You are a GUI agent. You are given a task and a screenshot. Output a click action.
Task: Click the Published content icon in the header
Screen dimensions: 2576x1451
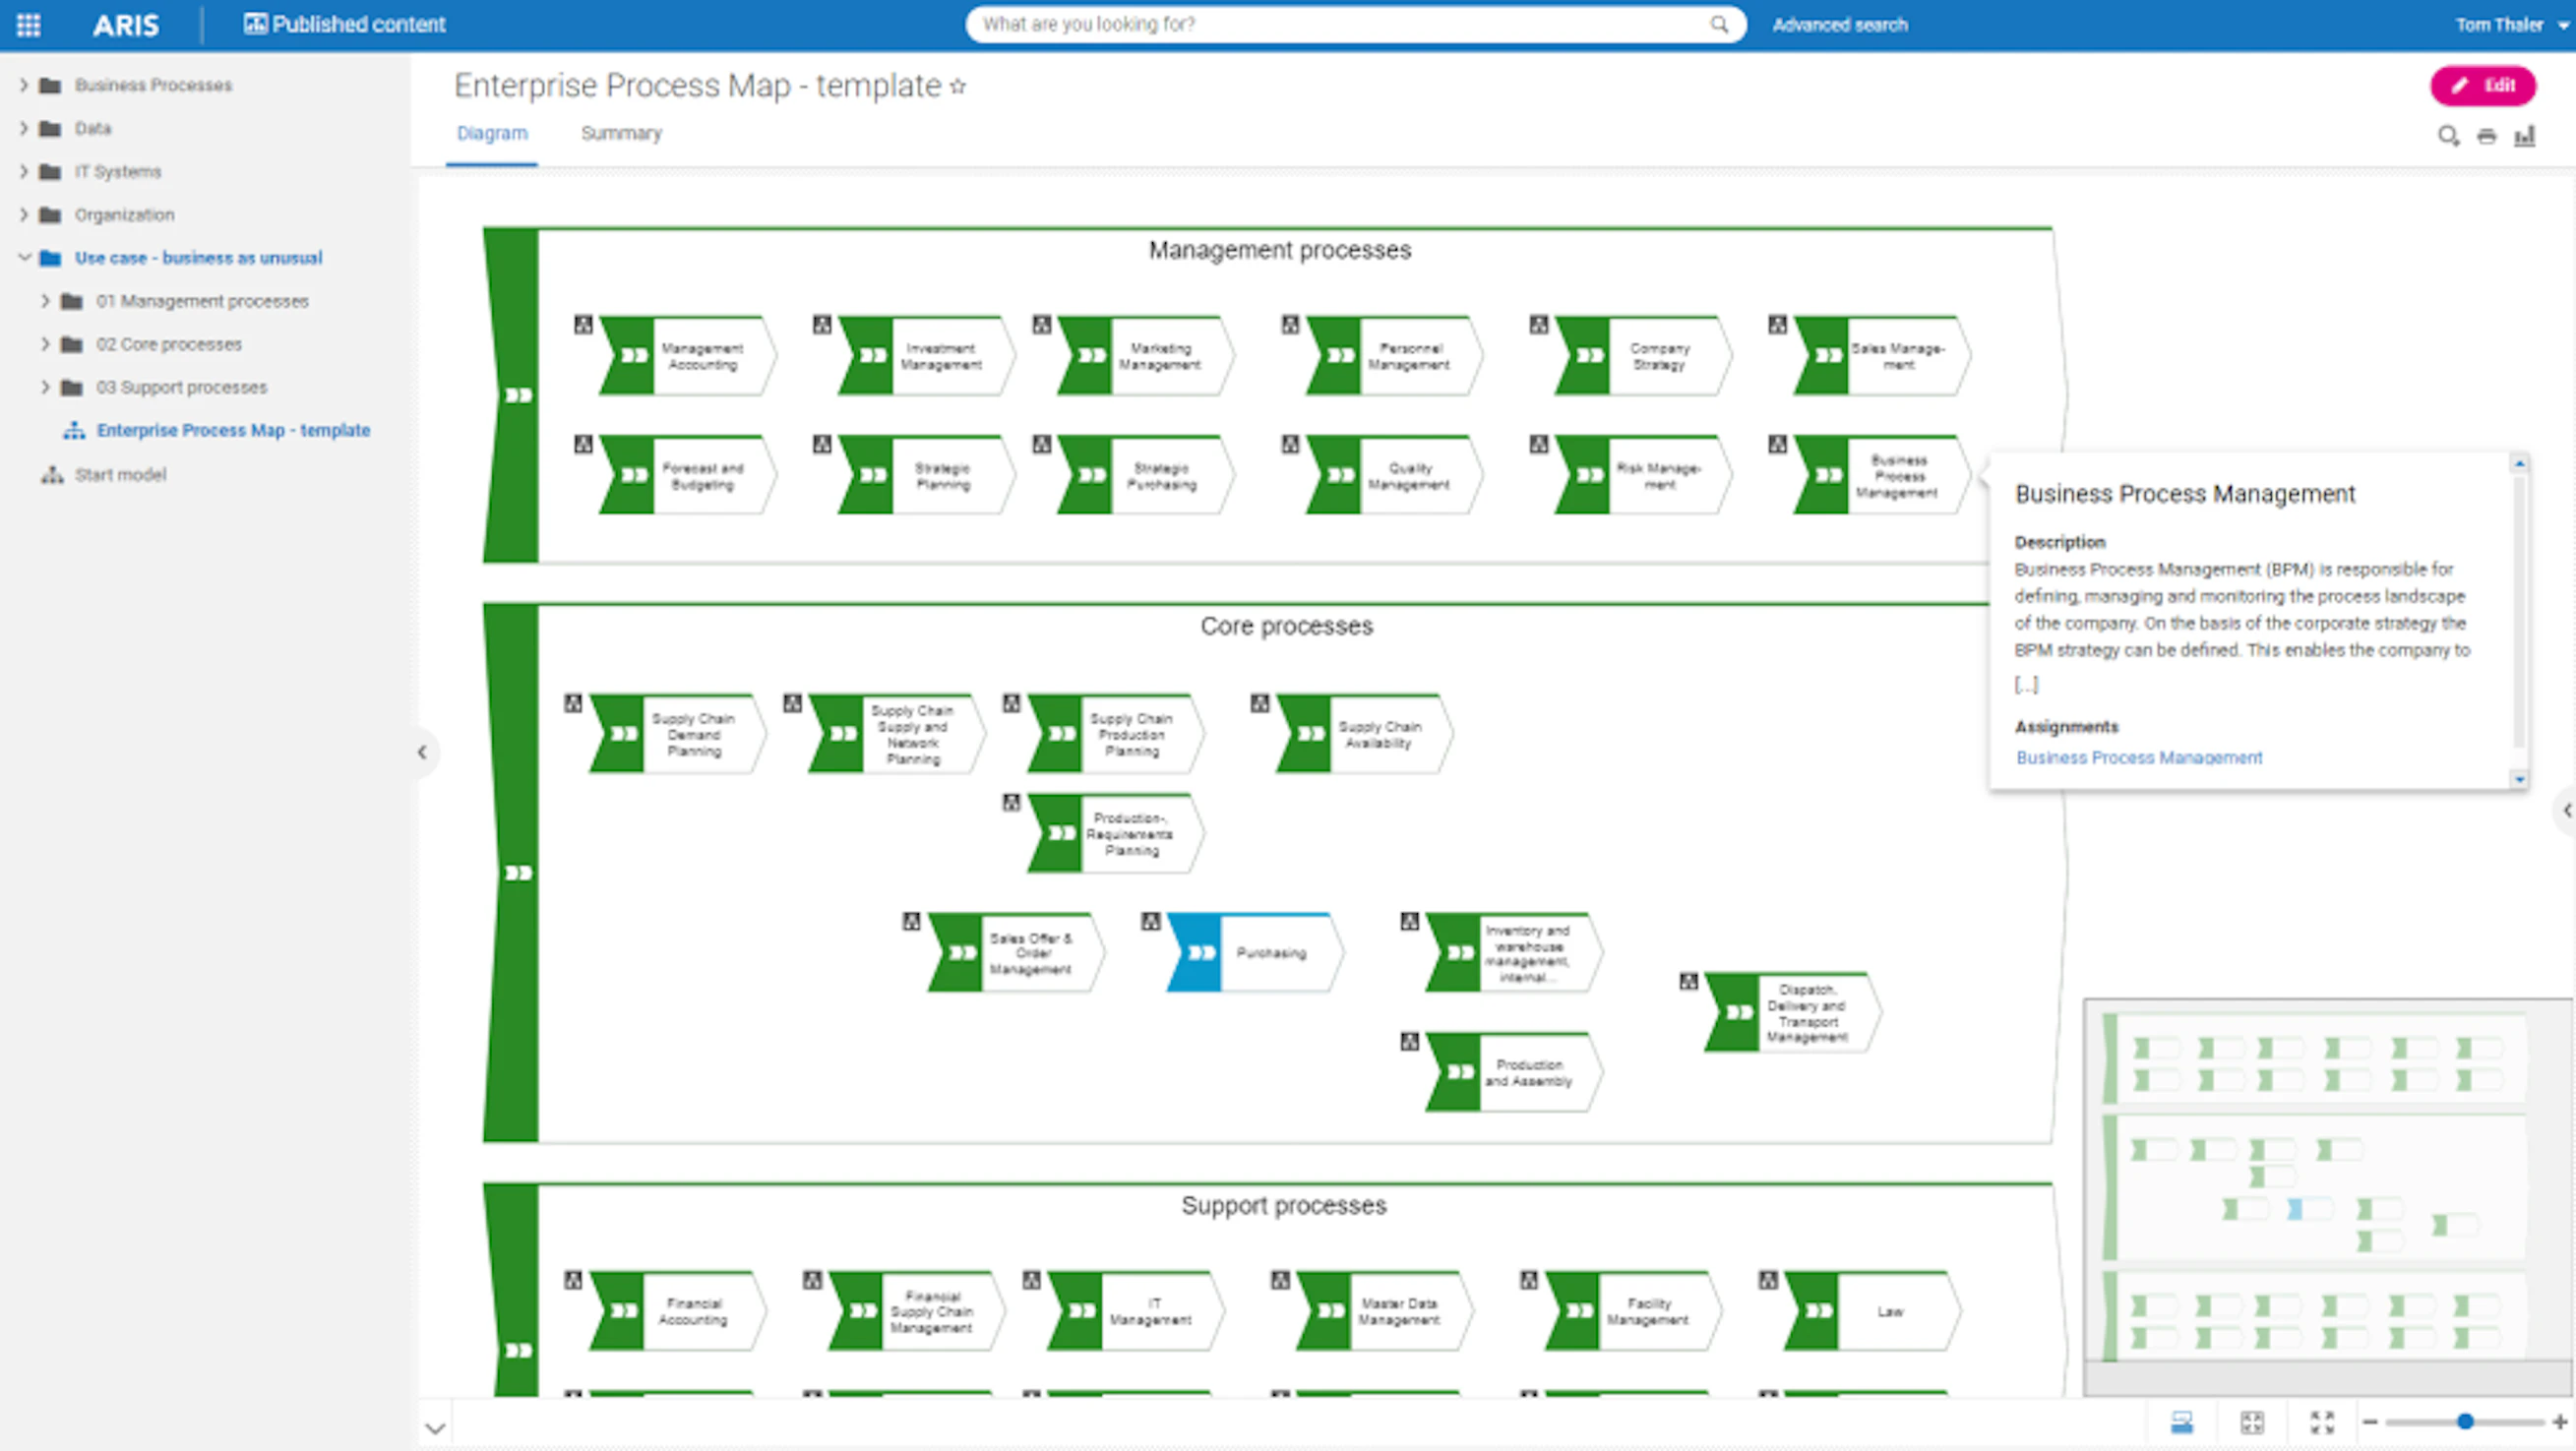pos(258,24)
